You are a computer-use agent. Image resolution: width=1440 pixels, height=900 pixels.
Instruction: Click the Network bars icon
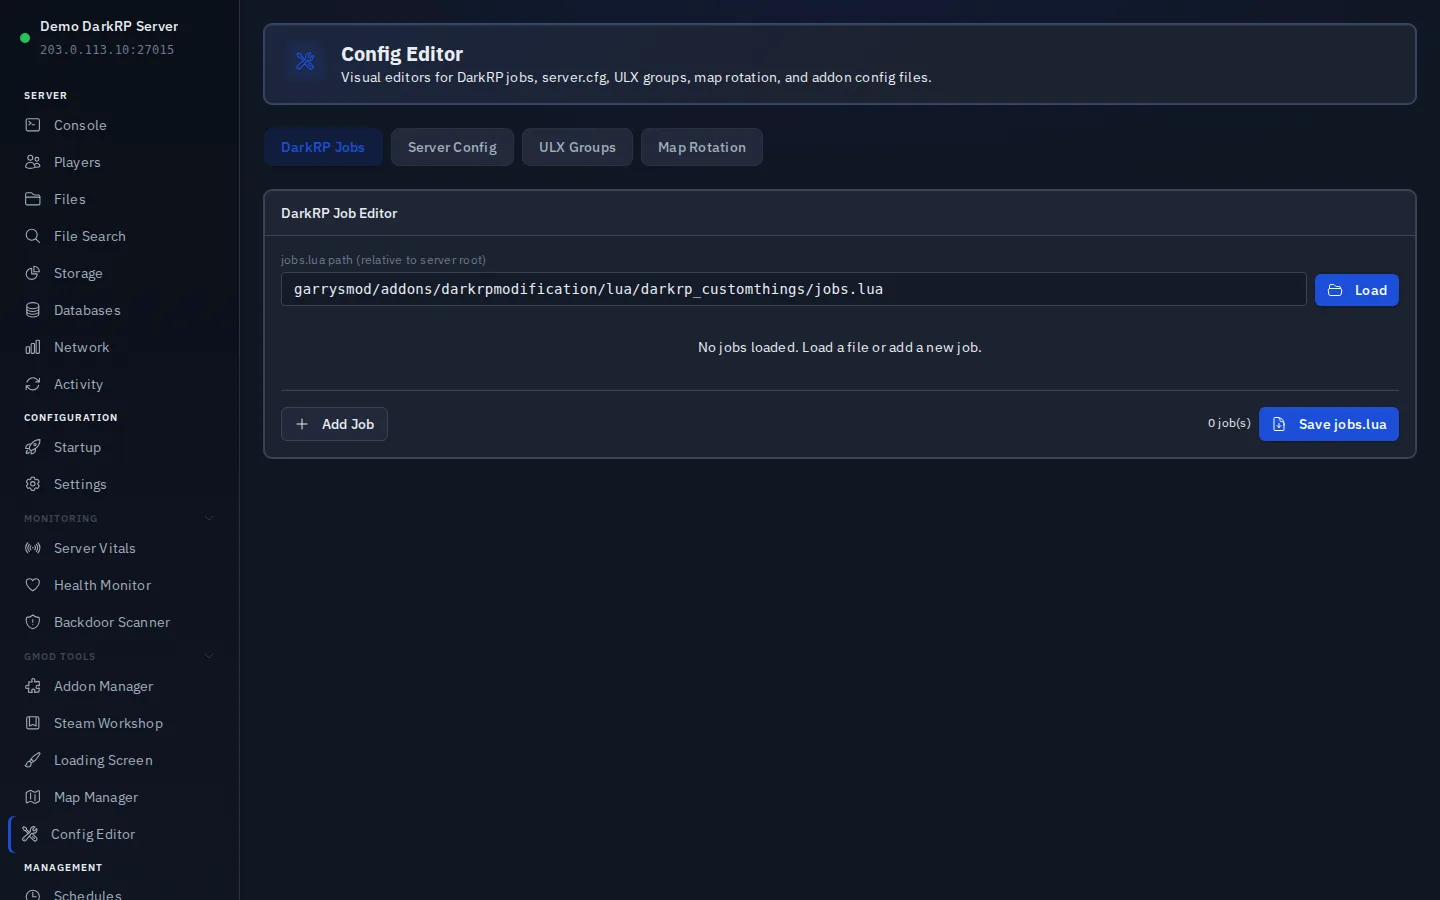click(x=33, y=347)
